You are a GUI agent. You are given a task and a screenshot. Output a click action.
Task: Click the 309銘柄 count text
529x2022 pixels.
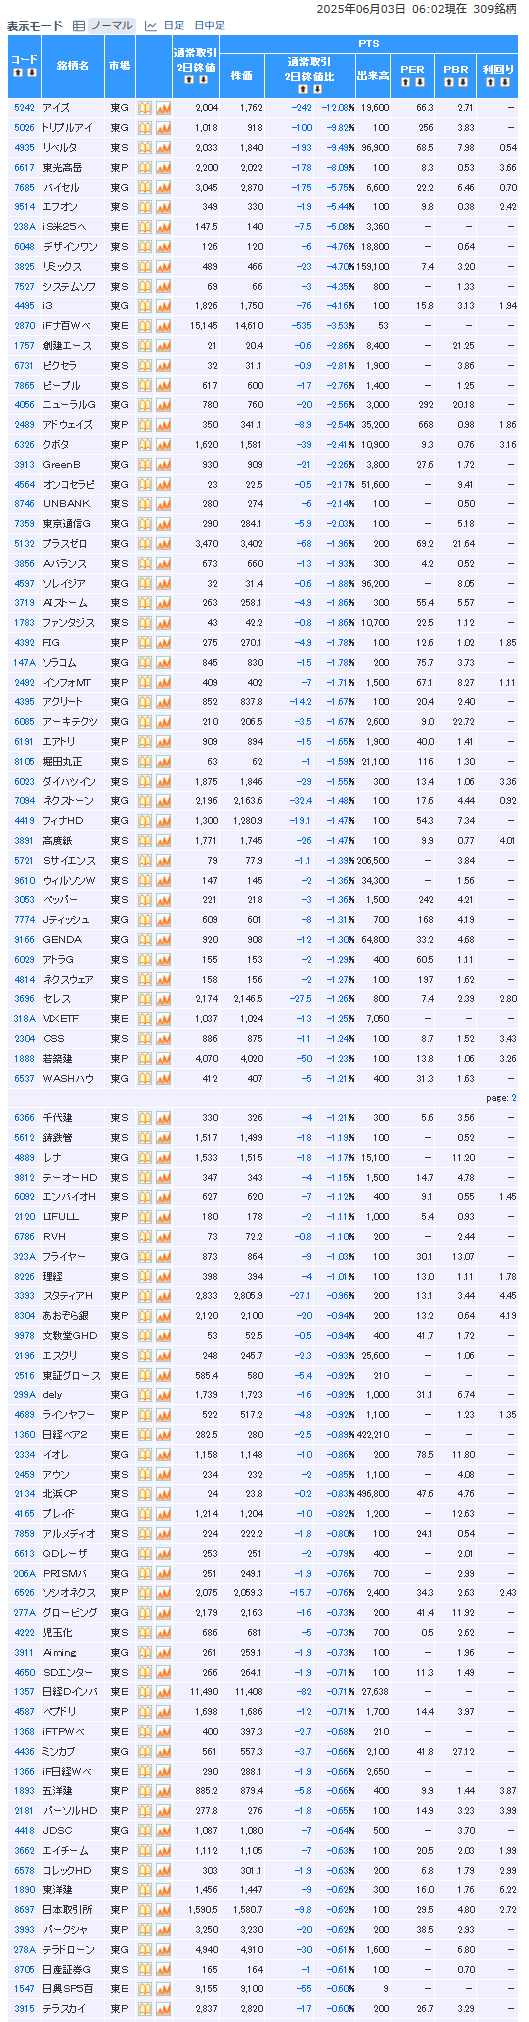pos(495,8)
